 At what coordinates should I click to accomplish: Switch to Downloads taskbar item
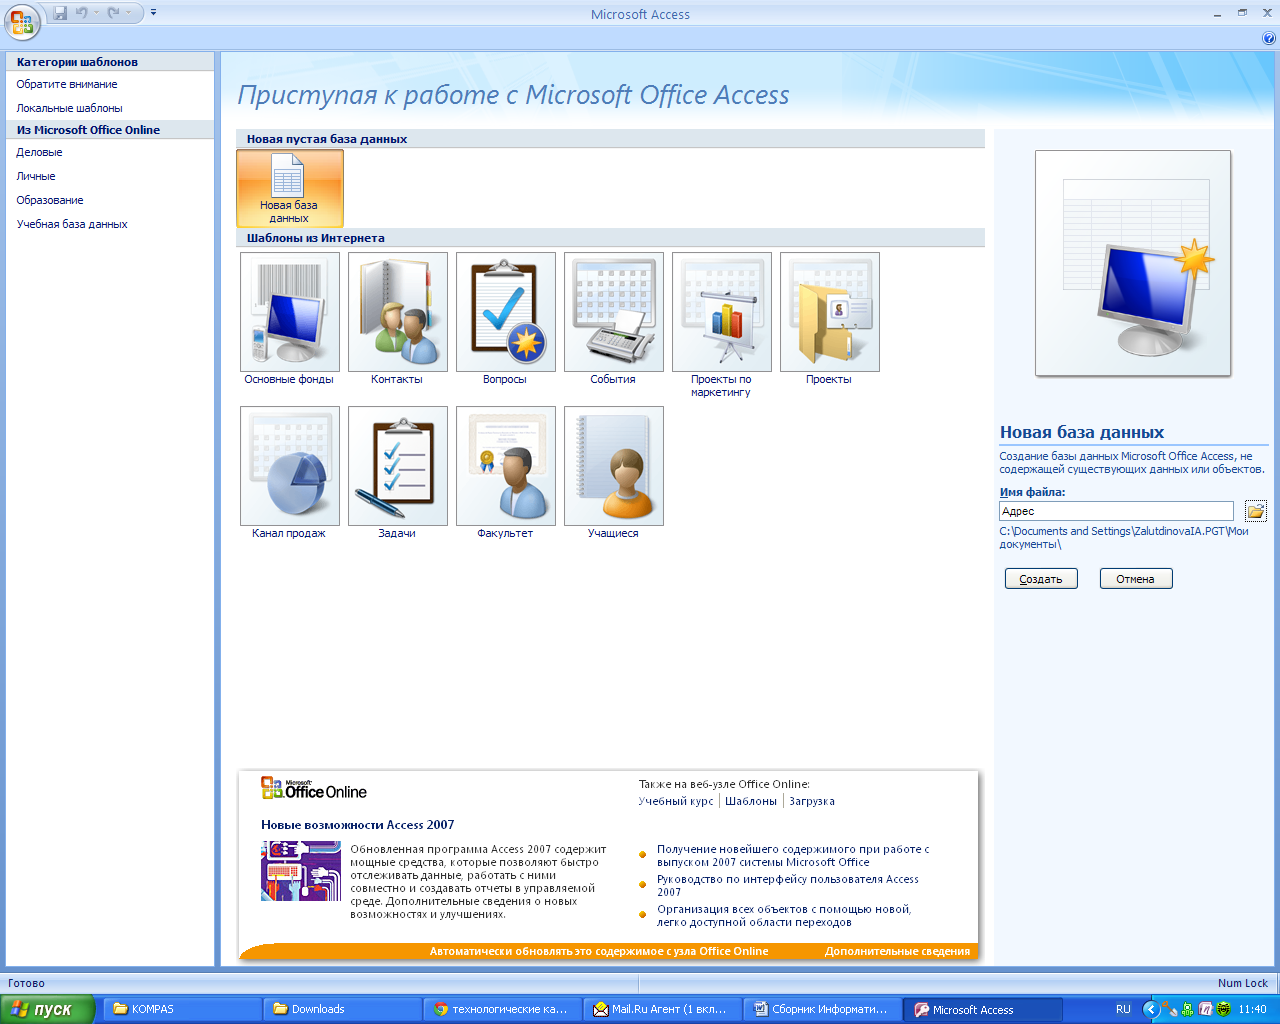pos(343,1009)
